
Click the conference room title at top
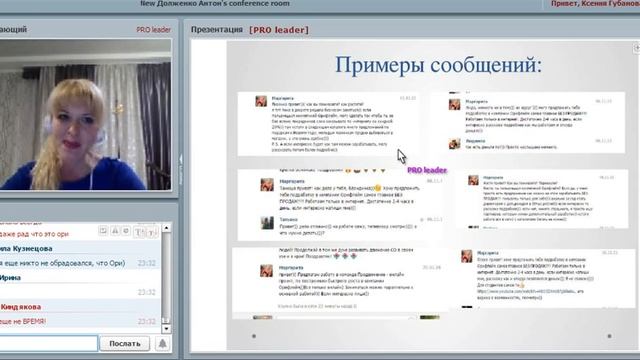click(x=215, y=3)
